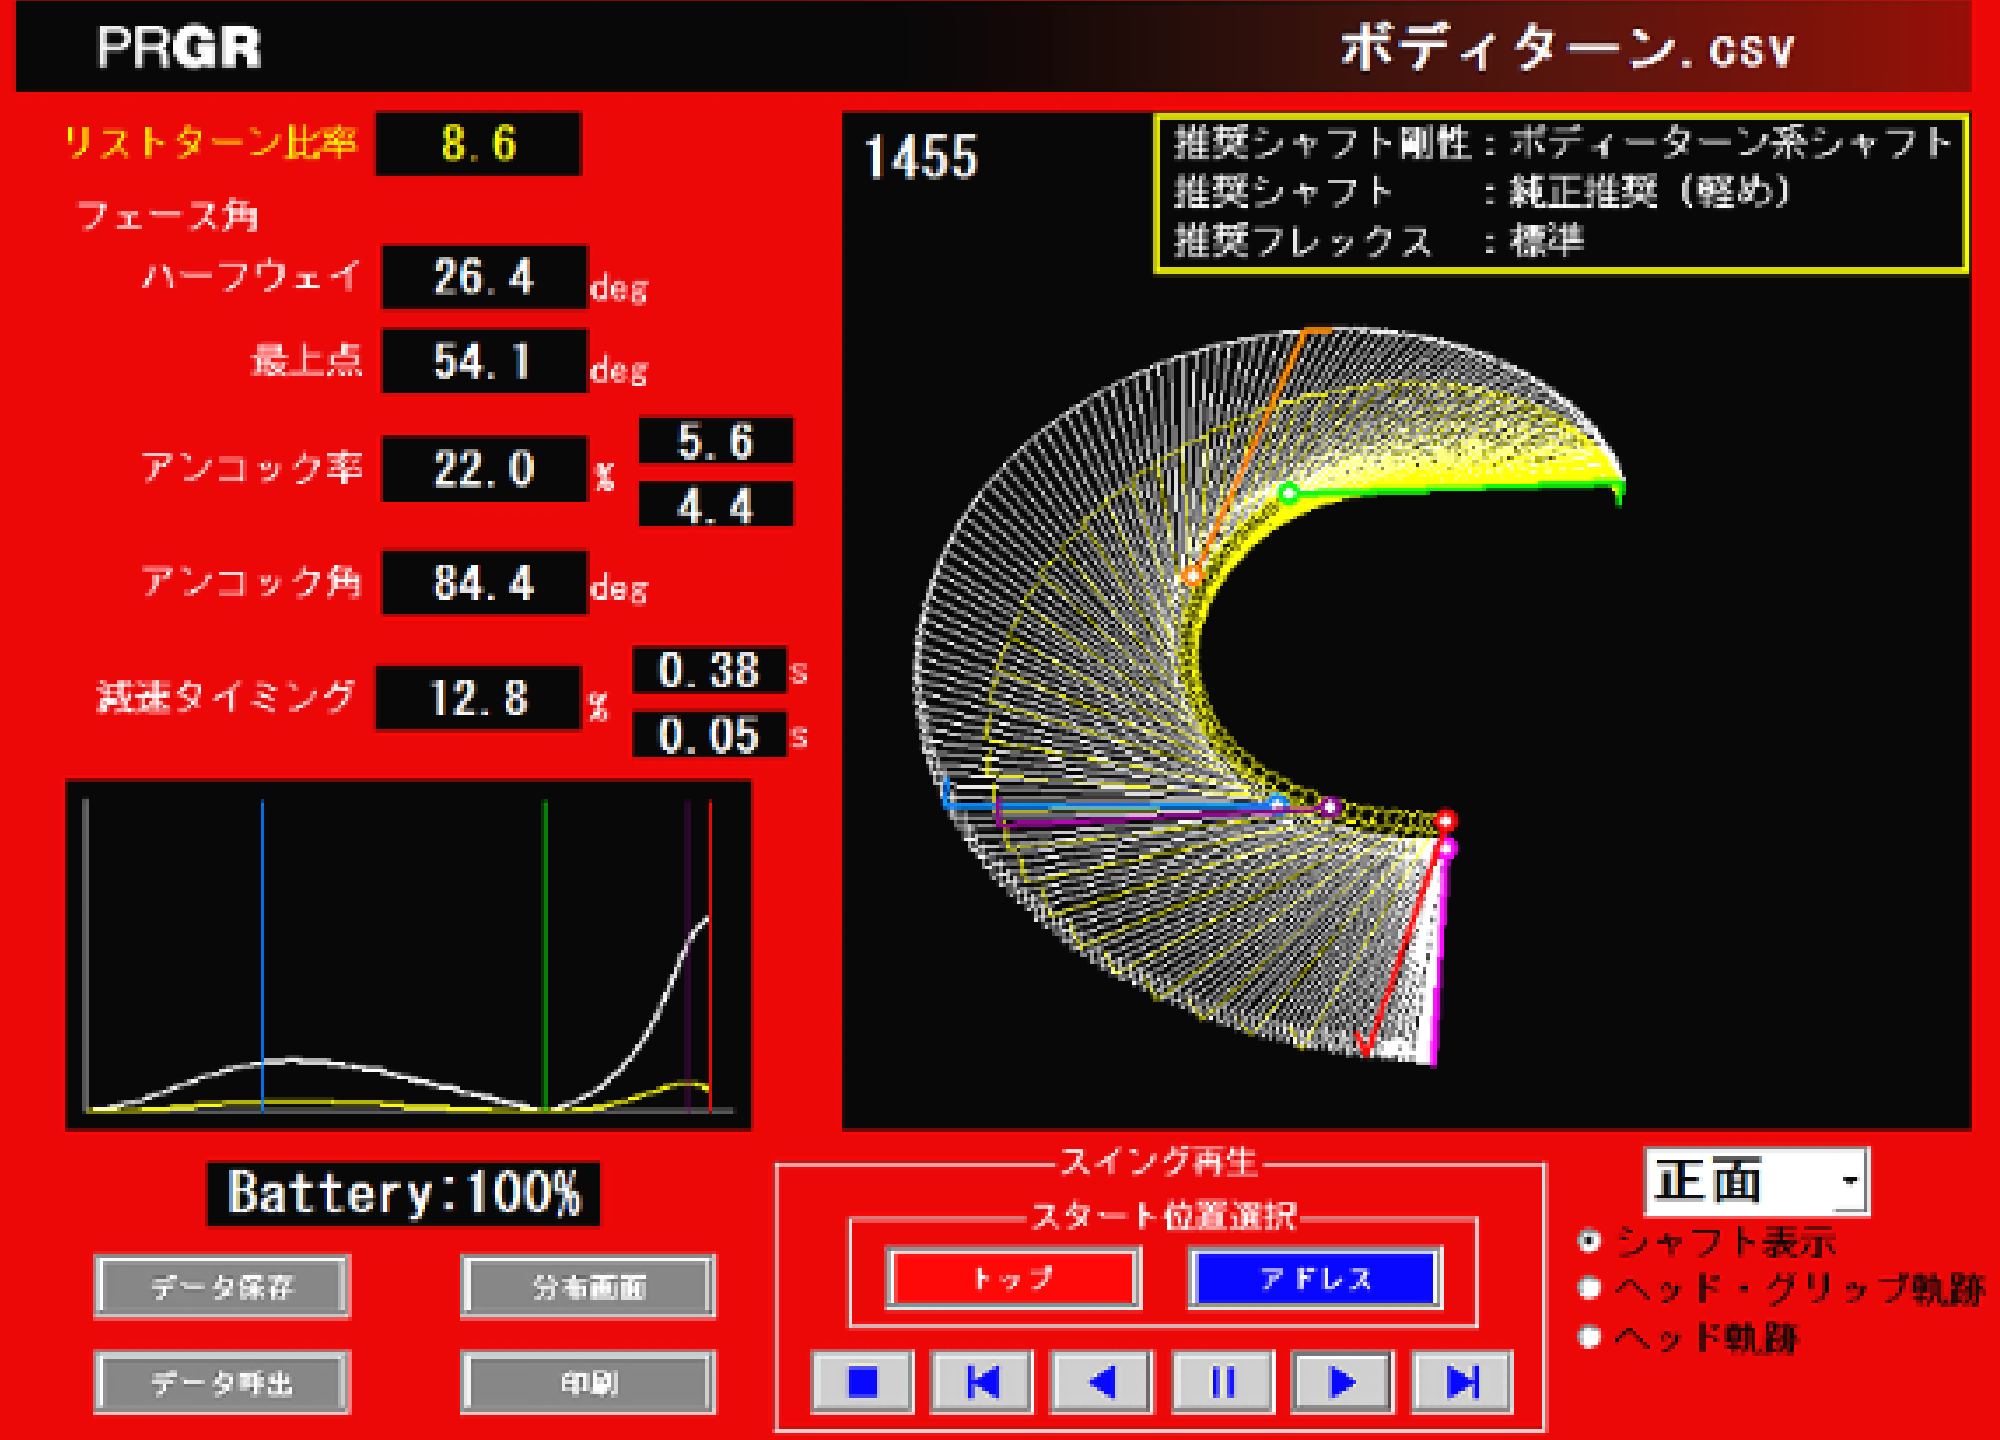Click the stop playback square icon
The image size is (2000, 1440).
point(862,1382)
